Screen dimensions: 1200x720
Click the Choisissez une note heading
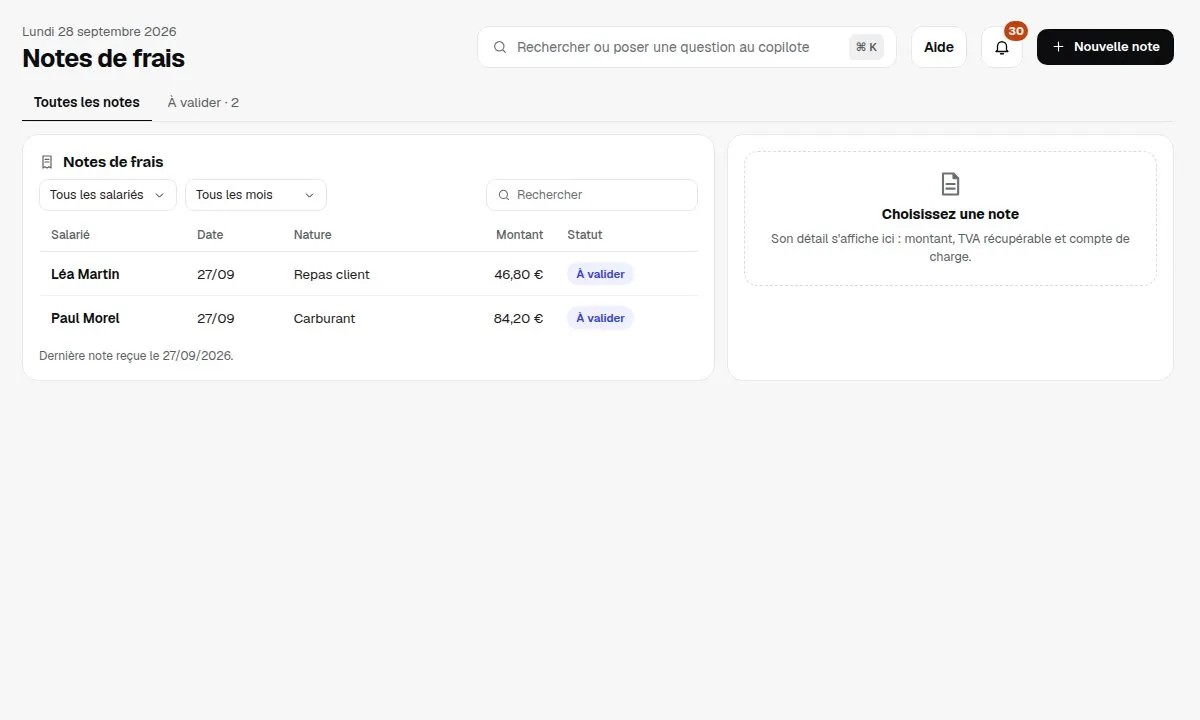pyautogui.click(x=951, y=214)
